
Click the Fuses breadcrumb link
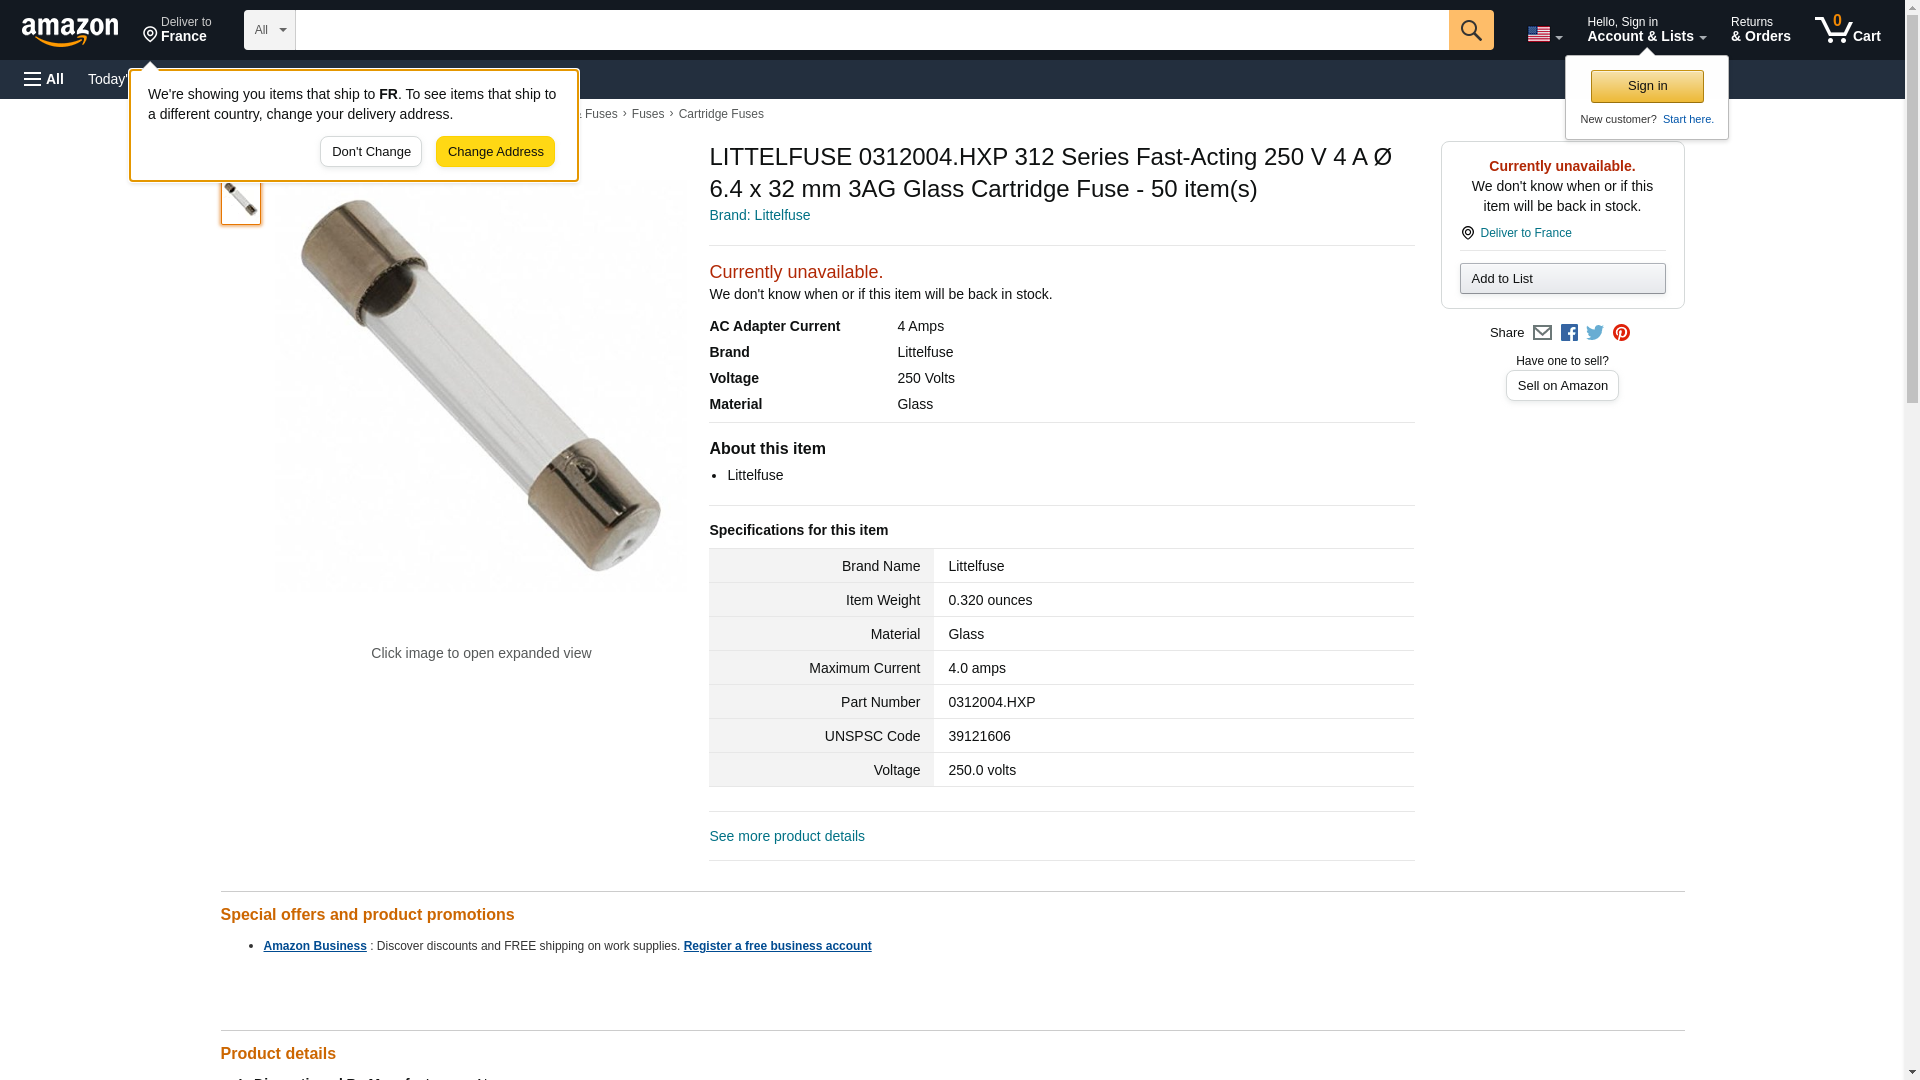coord(647,114)
